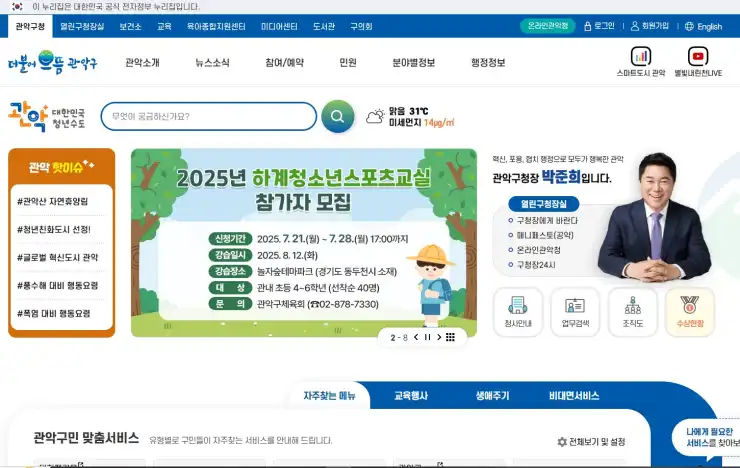Open 구의회 in top bar
This screenshot has width=740, height=468.
(361, 26)
